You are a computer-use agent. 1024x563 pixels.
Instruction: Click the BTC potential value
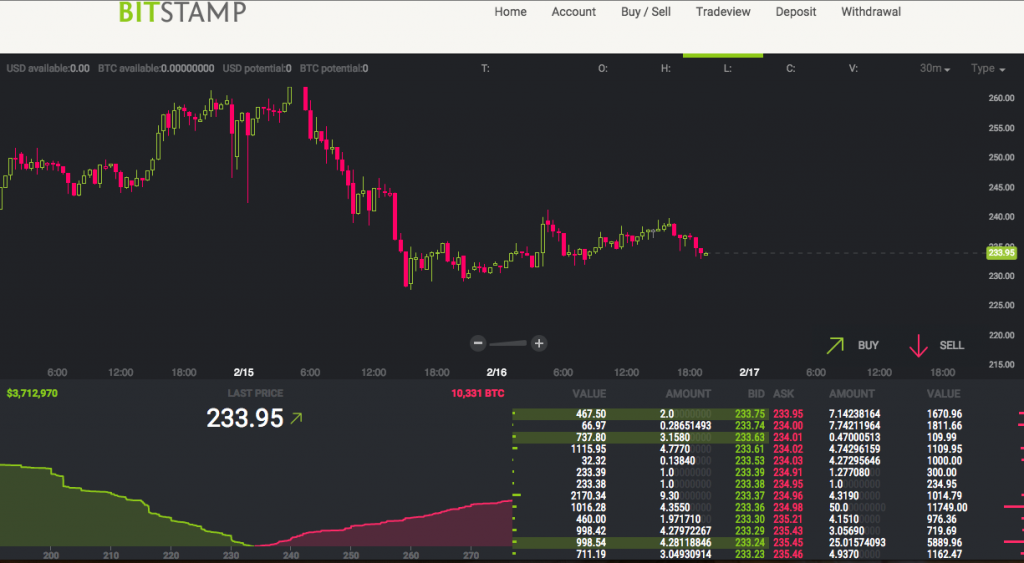334,69
